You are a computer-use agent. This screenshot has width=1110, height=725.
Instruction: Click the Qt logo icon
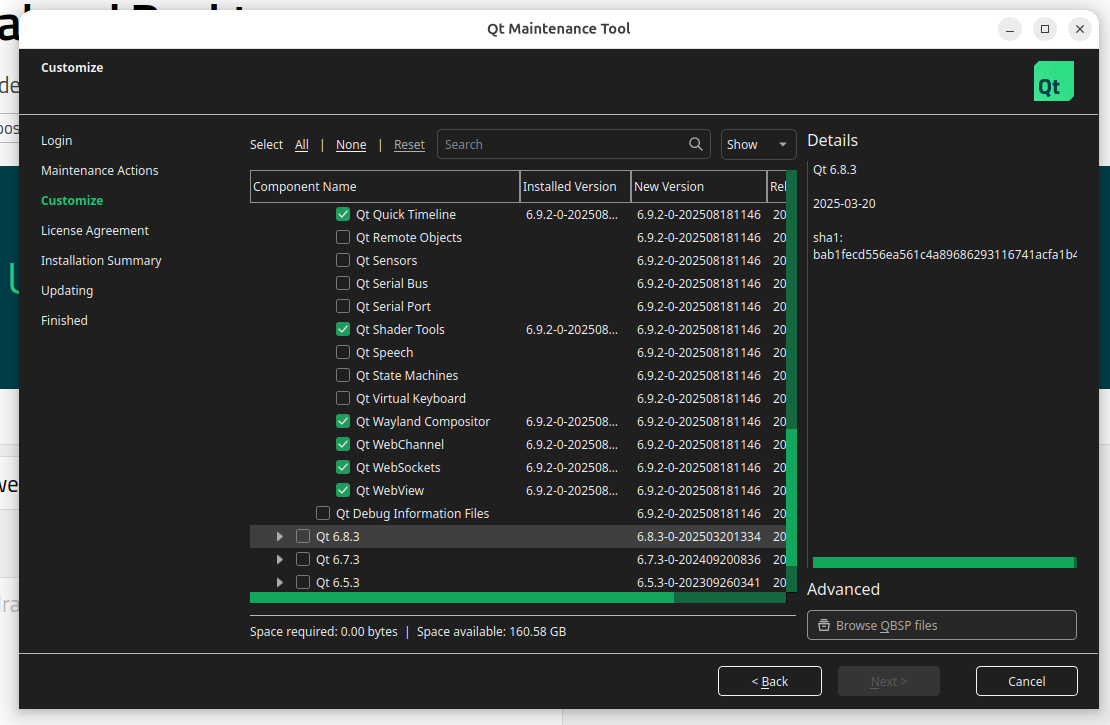pyautogui.click(x=1053, y=81)
